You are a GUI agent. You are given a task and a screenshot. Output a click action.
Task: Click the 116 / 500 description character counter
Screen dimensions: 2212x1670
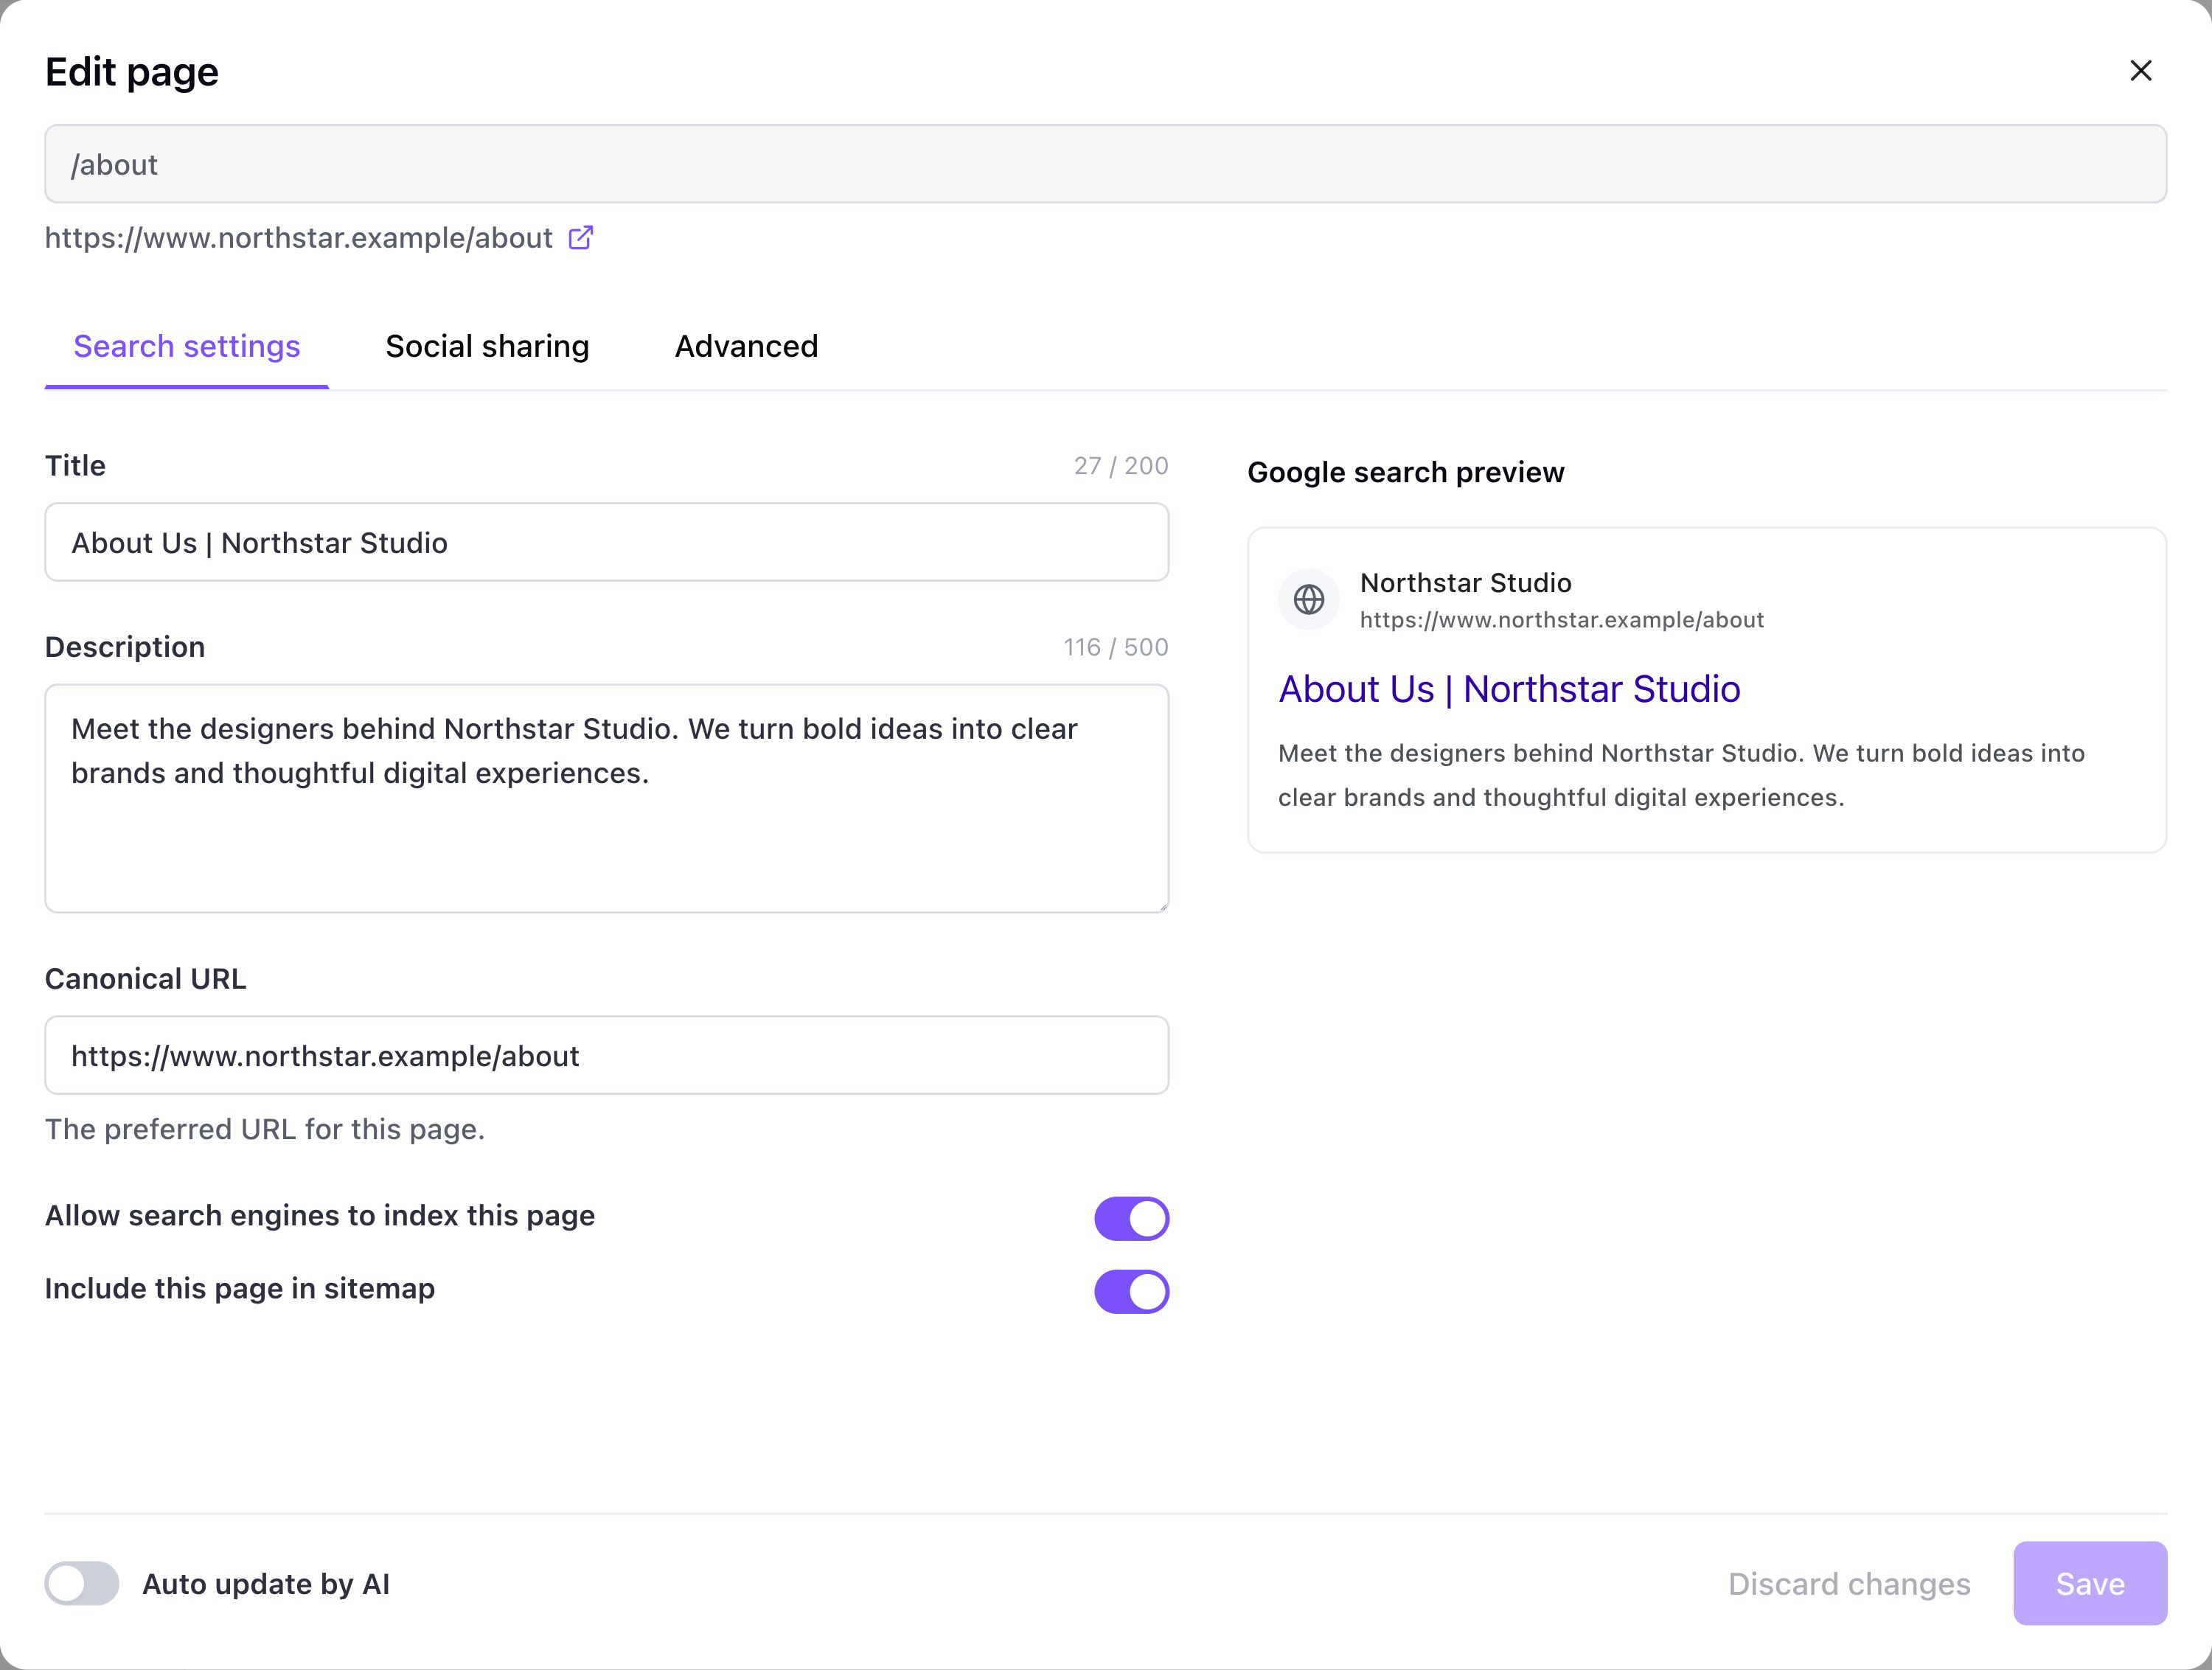(x=1116, y=647)
